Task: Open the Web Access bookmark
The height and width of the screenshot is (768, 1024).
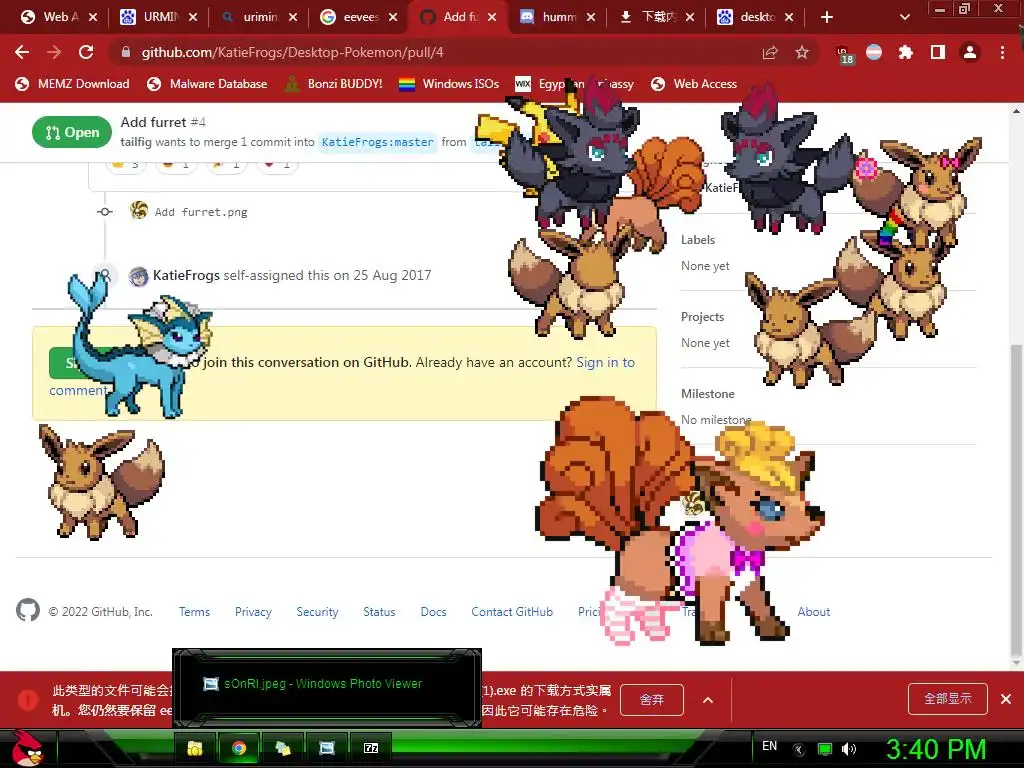Action: click(x=694, y=84)
